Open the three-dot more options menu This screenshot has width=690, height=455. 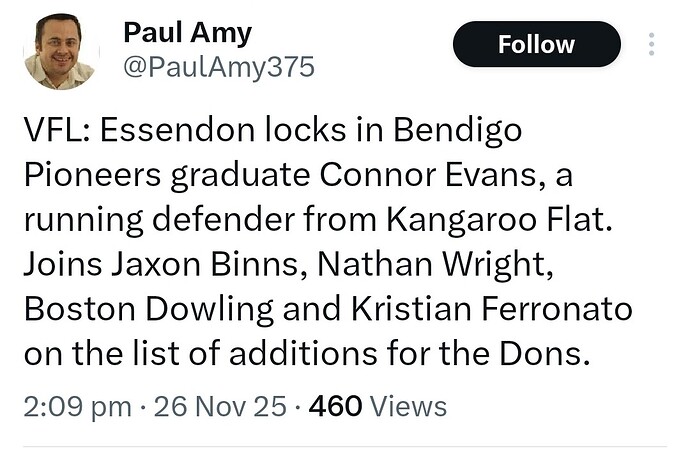651,45
